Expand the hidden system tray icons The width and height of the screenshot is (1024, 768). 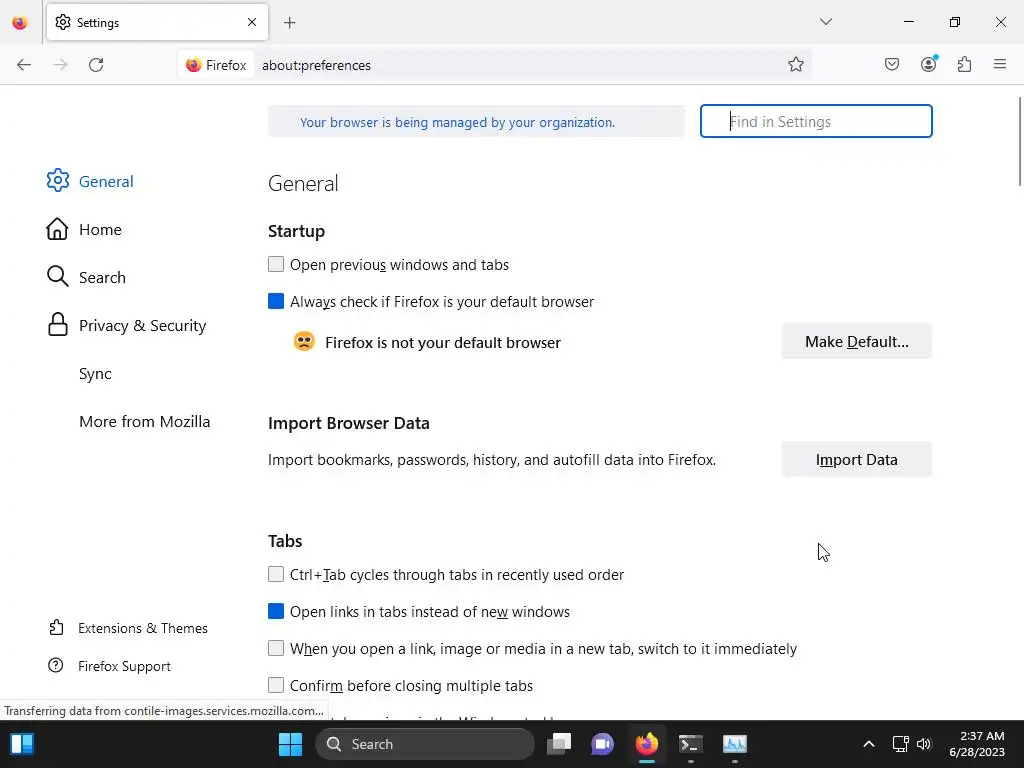pos(869,744)
